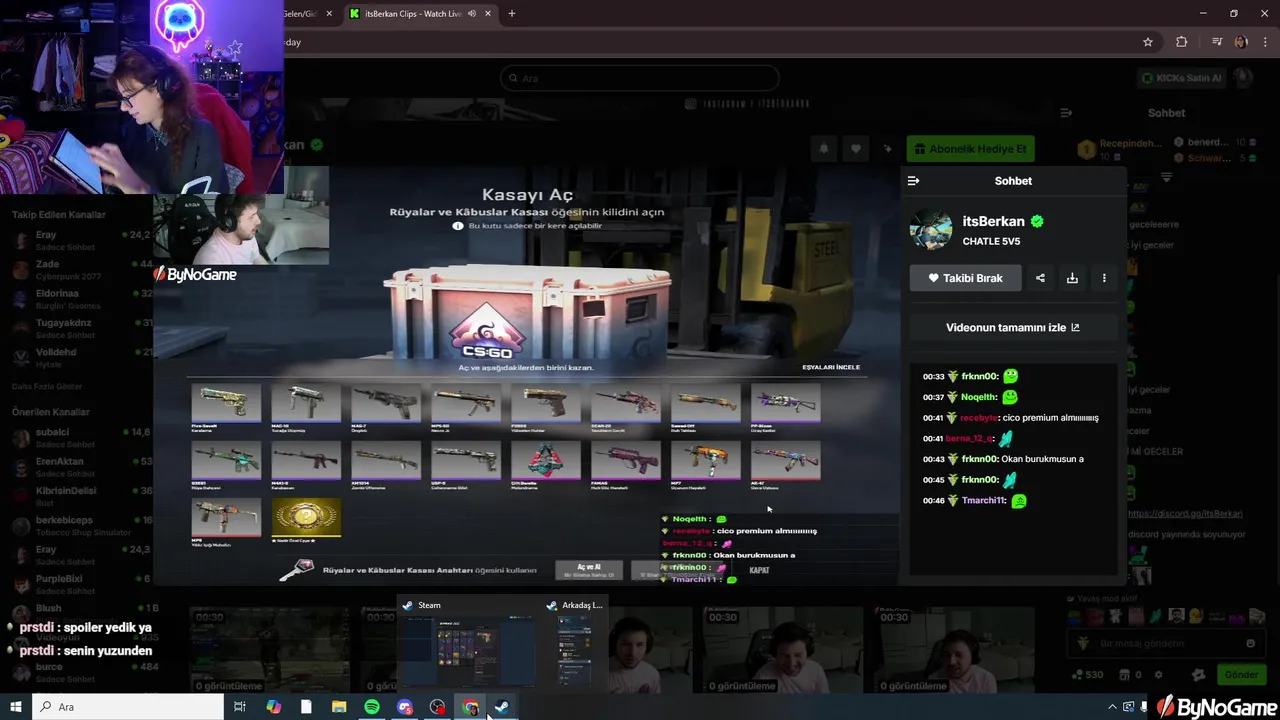Screen dimensions: 1280x720
Task: Bookmark this page with the star icon
Action: pyautogui.click(x=1148, y=42)
